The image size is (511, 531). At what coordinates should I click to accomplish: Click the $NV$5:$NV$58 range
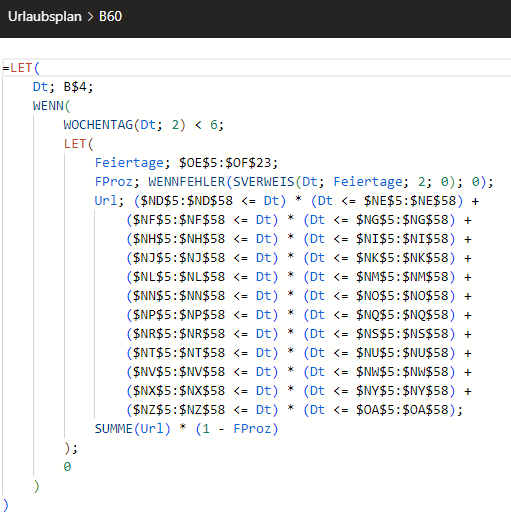tap(179, 371)
